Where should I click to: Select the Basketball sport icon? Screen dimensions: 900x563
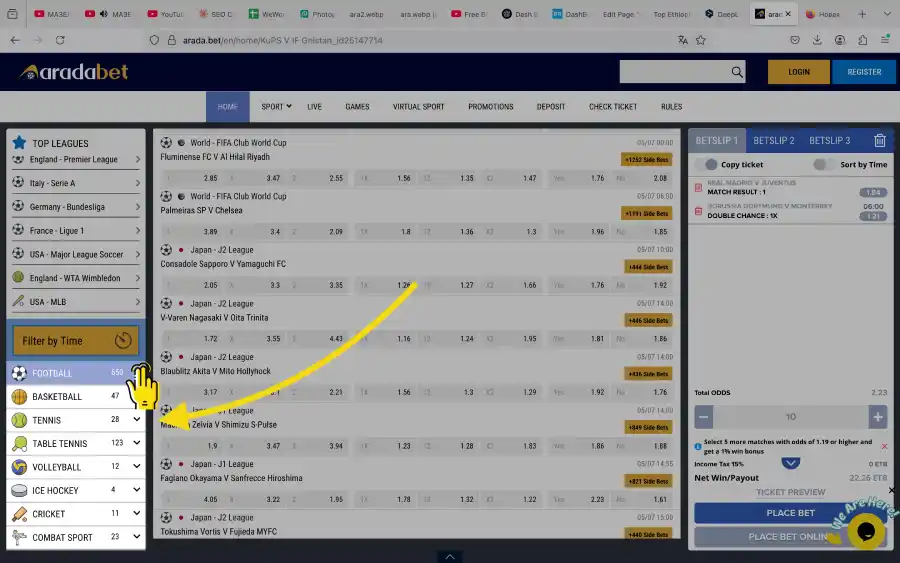[19, 397]
